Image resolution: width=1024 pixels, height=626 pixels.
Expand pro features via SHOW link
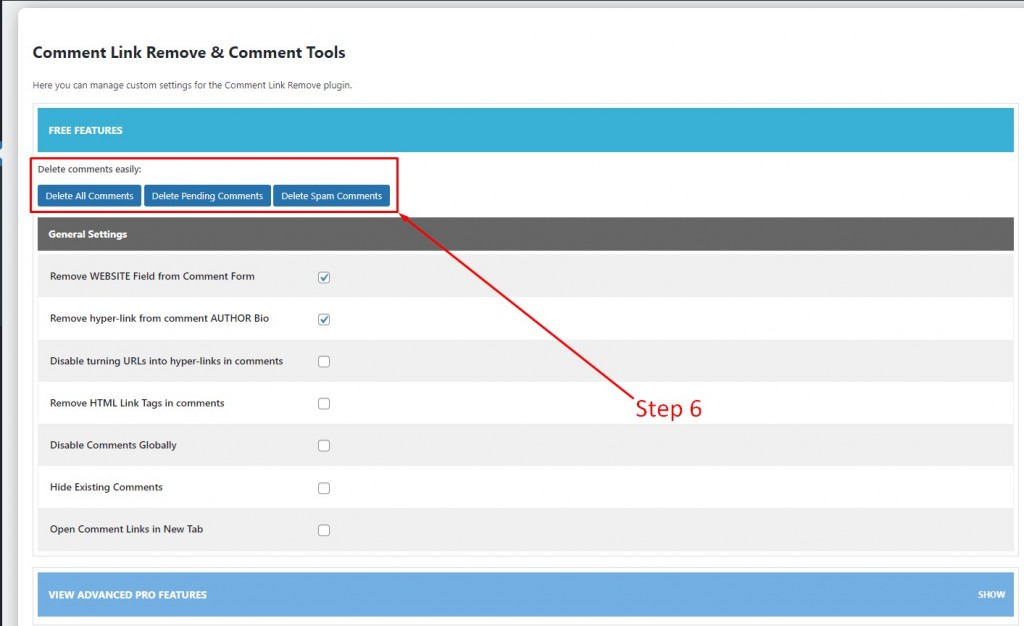coord(991,595)
